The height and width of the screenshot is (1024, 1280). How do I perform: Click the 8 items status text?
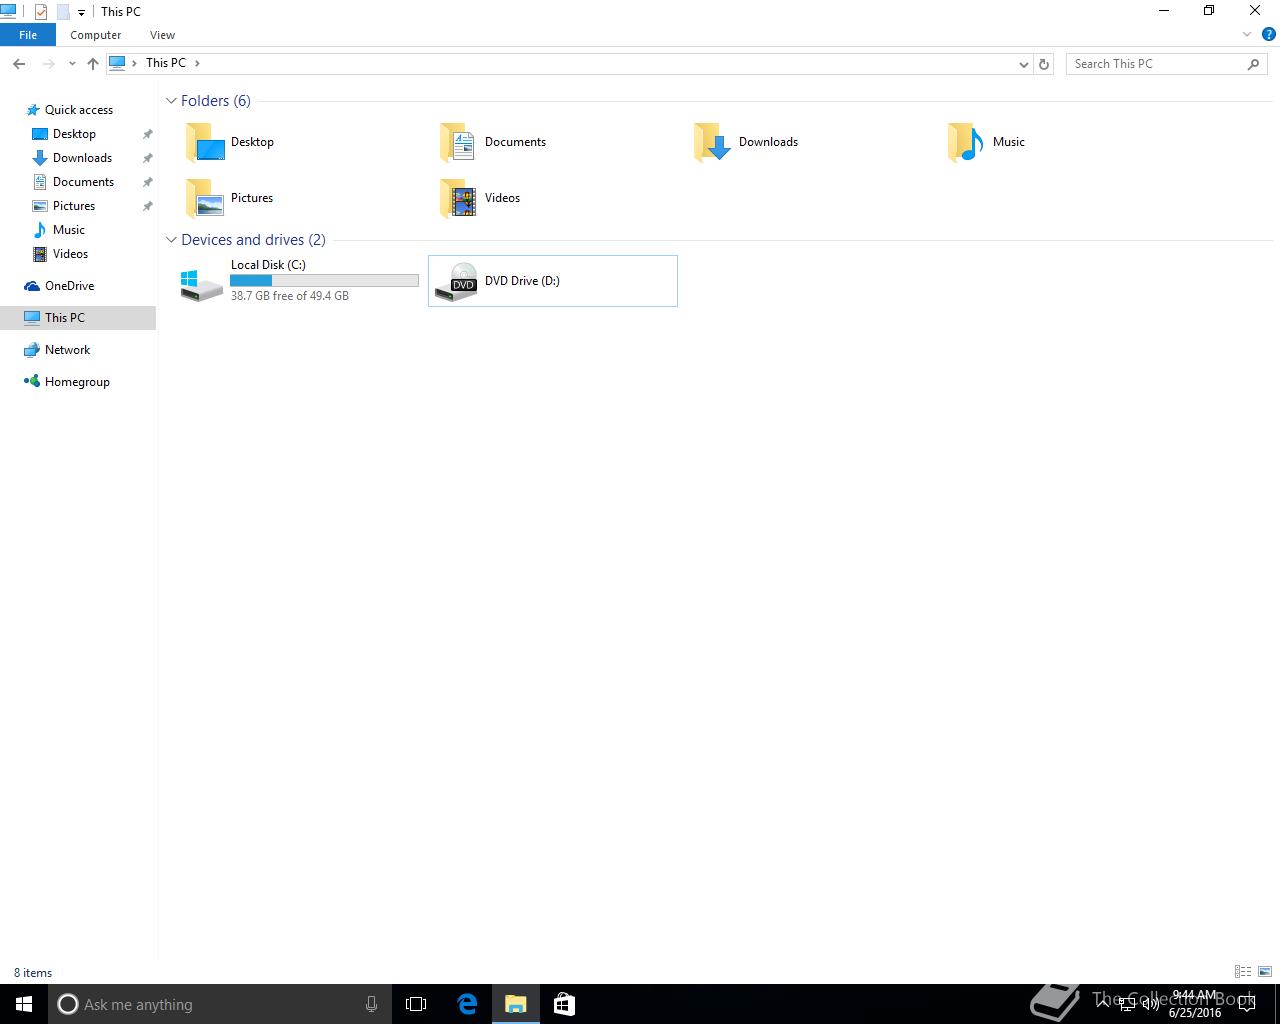33,973
